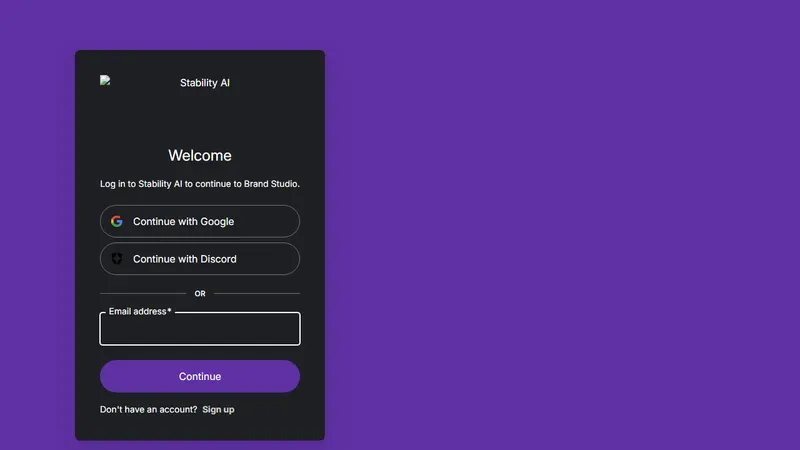Open the Sign up link
This screenshot has height=450, width=800.
coord(218,410)
